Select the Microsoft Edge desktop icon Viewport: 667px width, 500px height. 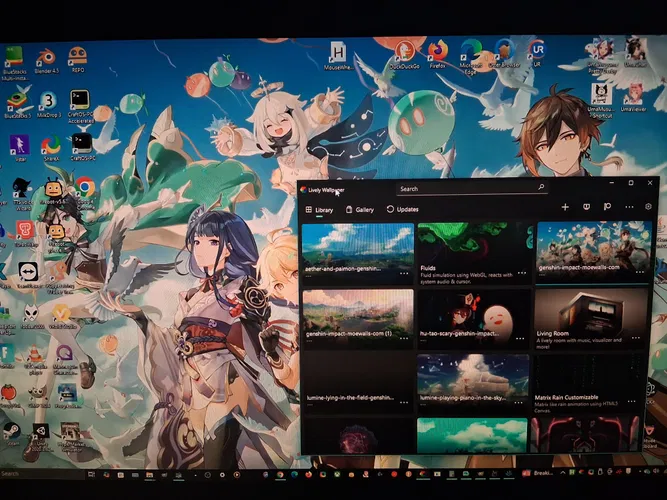click(470, 57)
